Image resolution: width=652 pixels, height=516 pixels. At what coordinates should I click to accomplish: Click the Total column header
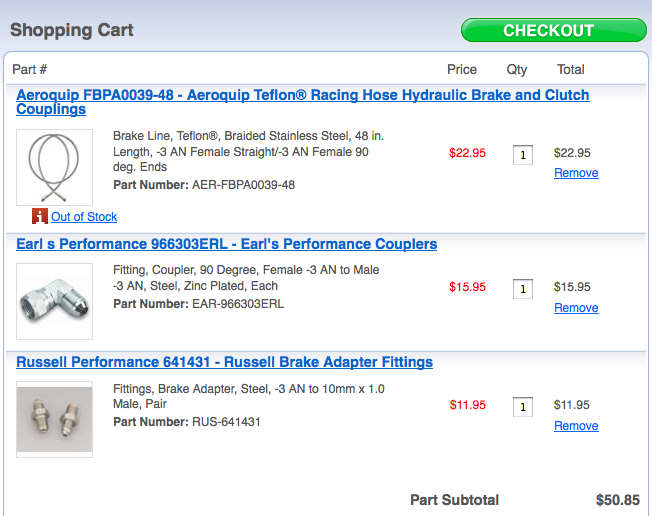571,69
